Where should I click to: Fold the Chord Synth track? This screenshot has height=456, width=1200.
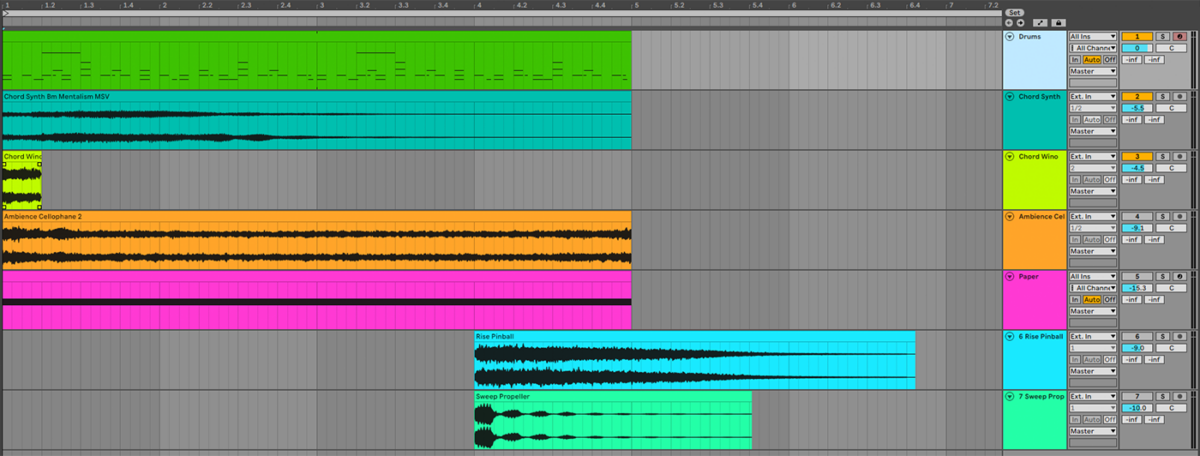tap(1009, 96)
